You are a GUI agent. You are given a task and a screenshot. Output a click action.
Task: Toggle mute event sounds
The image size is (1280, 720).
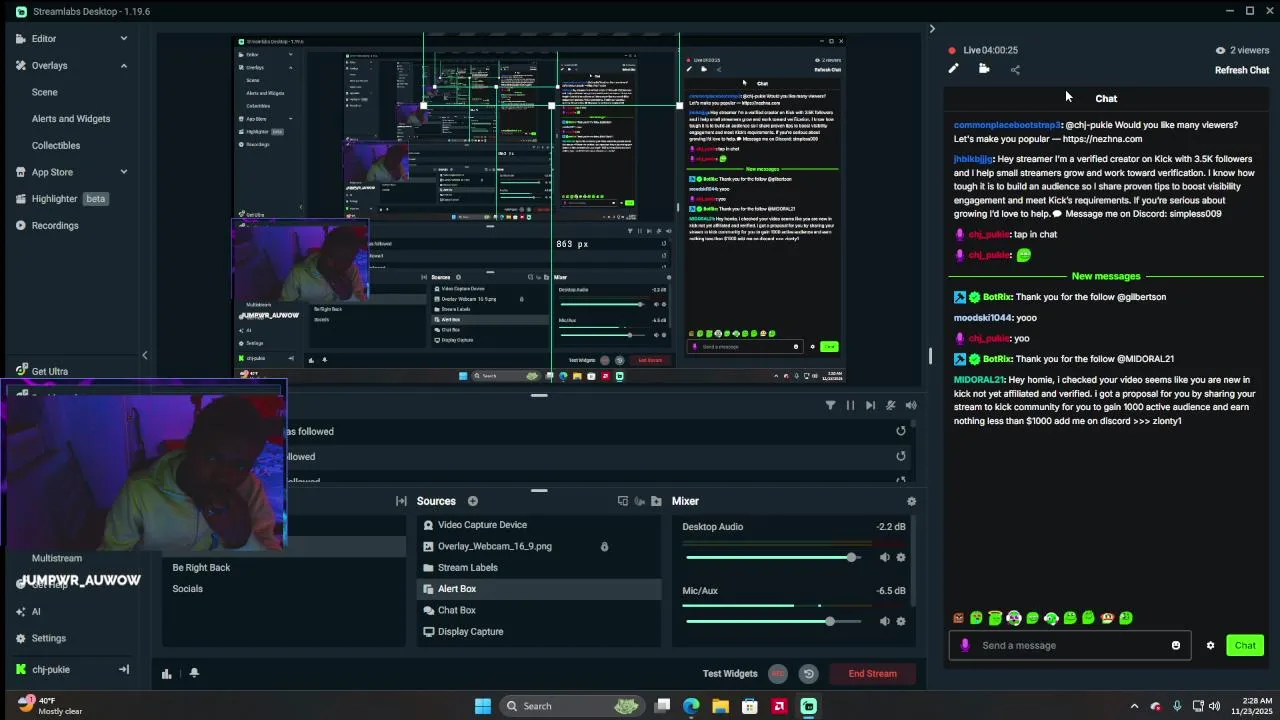pyautogui.click(x=890, y=405)
